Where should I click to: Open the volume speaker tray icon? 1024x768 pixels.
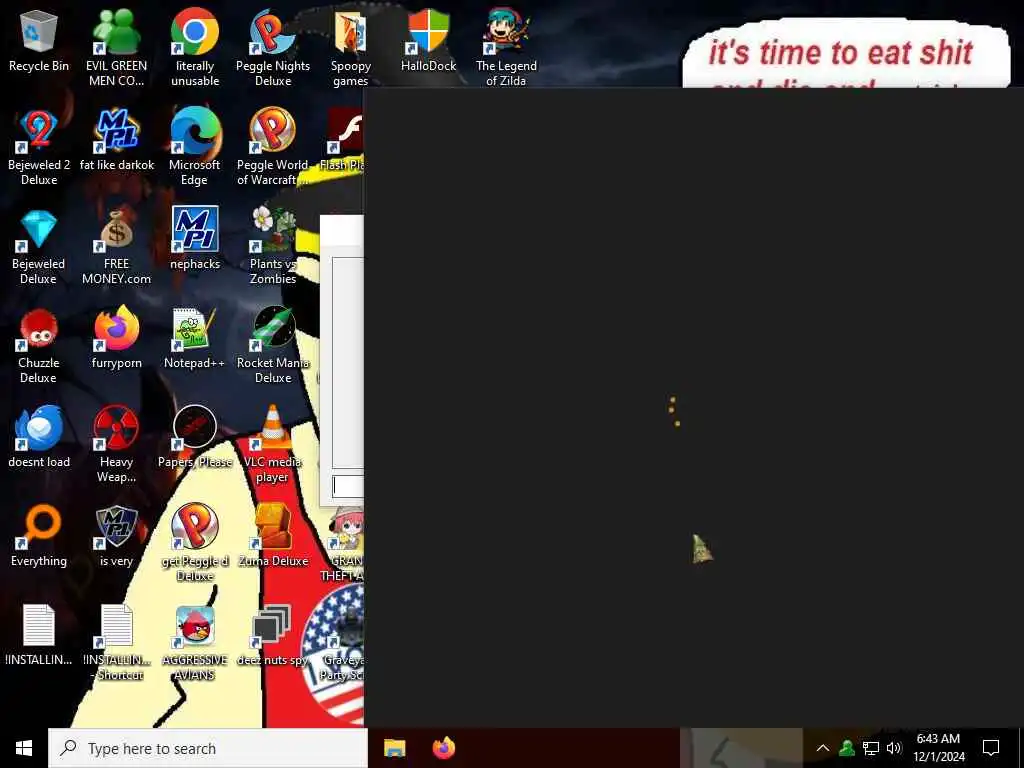pos(894,748)
